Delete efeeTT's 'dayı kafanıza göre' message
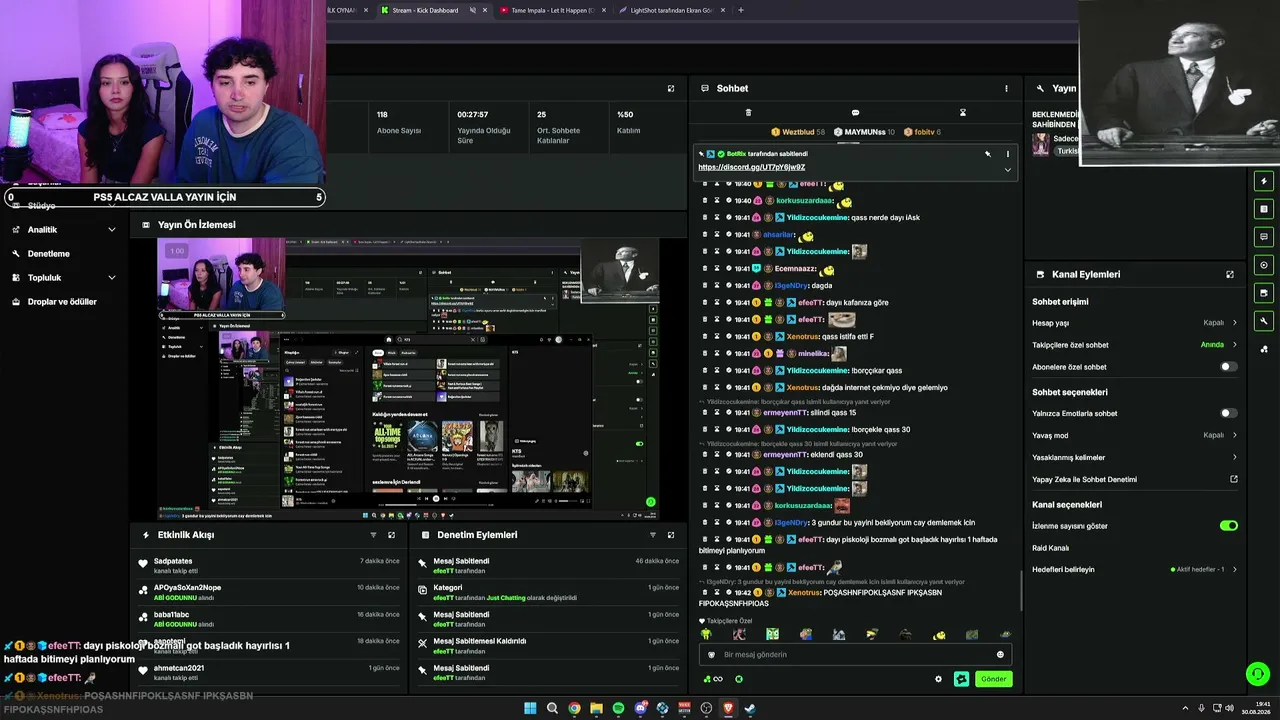The image size is (1280, 720). (705, 302)
